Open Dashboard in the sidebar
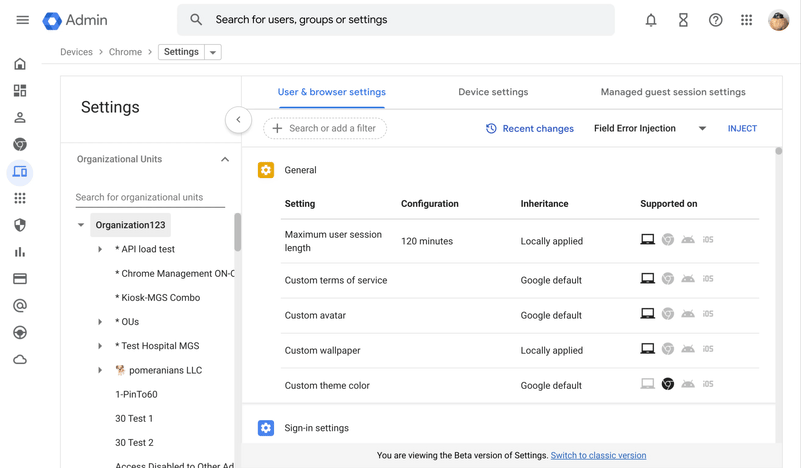Screen dimensions: 801x468 coord(20,90)
